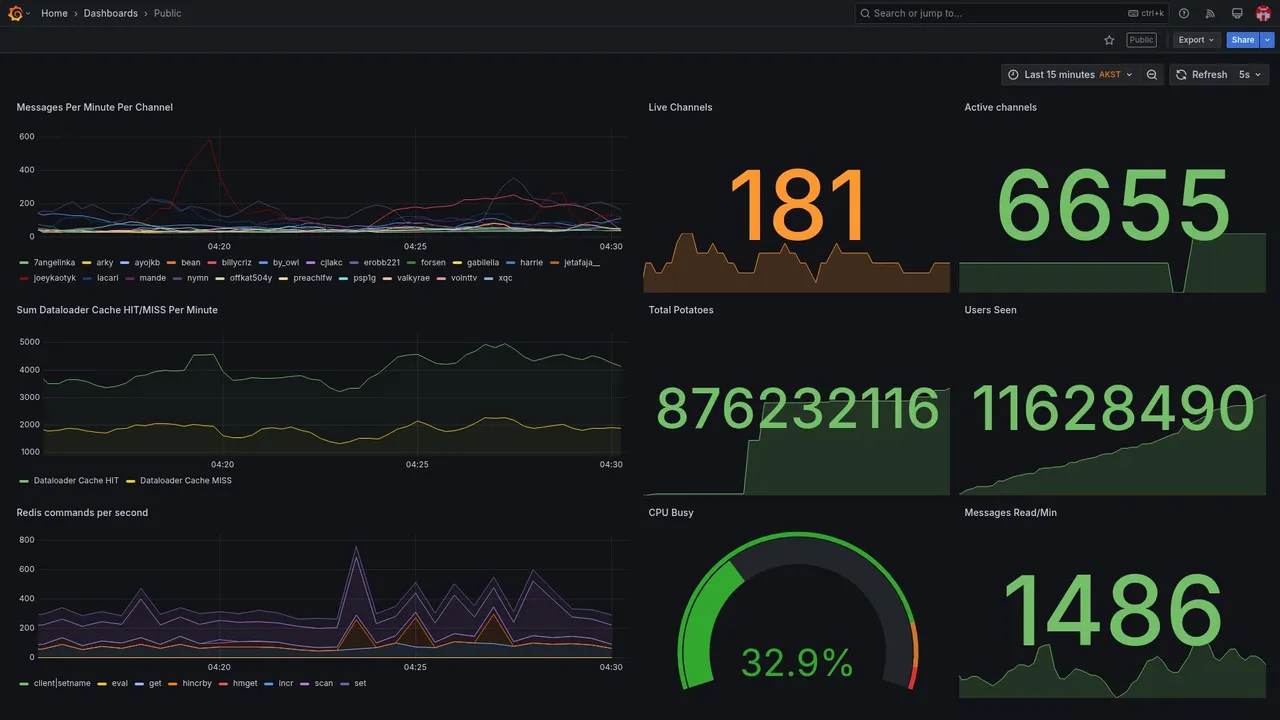
Task: Open the help question-mark icon
Action: click(x=1184, y=13)
